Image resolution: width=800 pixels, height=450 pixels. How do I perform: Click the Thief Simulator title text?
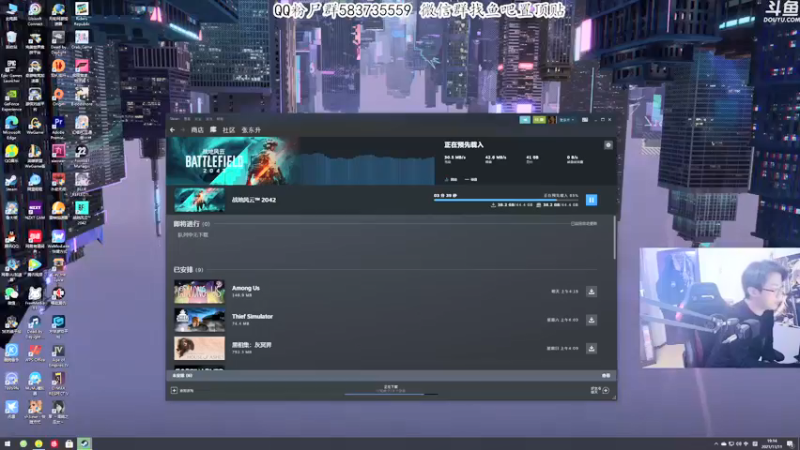[252, 316]
